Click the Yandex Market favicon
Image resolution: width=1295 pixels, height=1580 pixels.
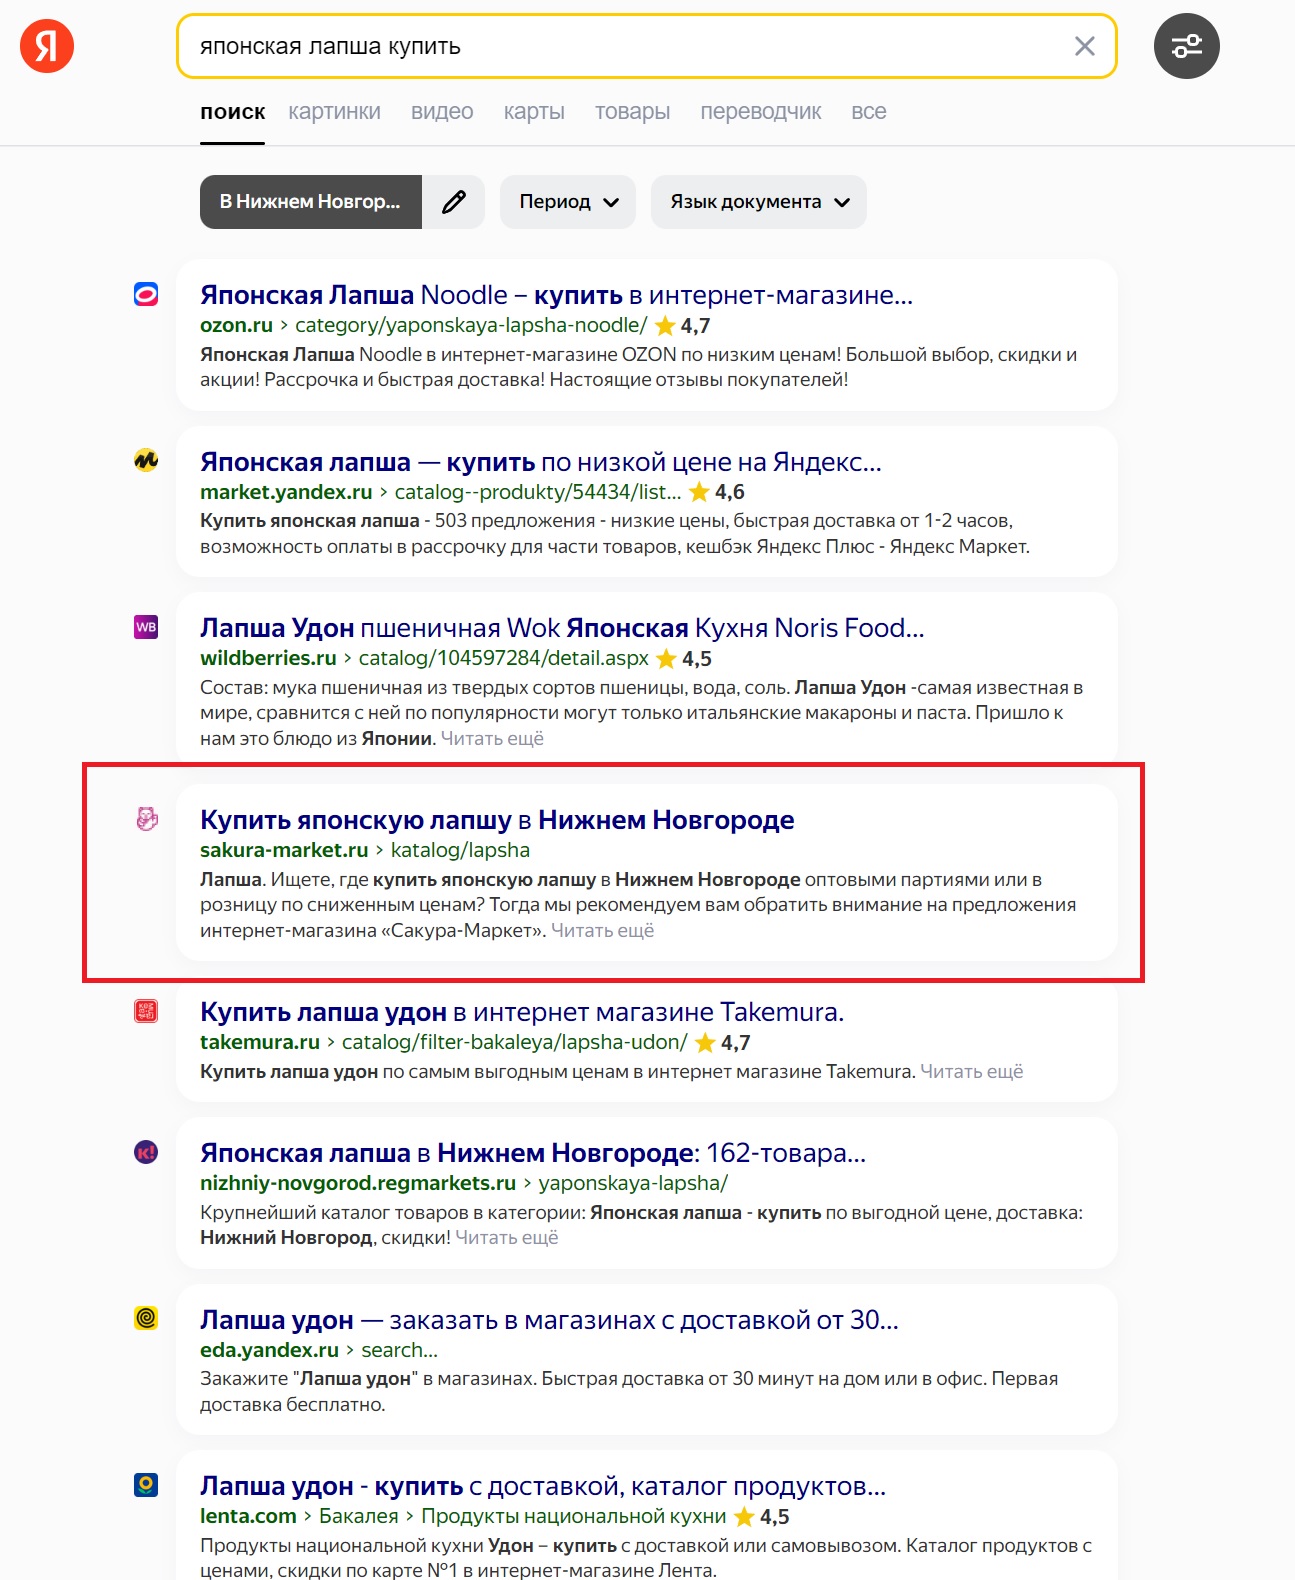(146, 460)
